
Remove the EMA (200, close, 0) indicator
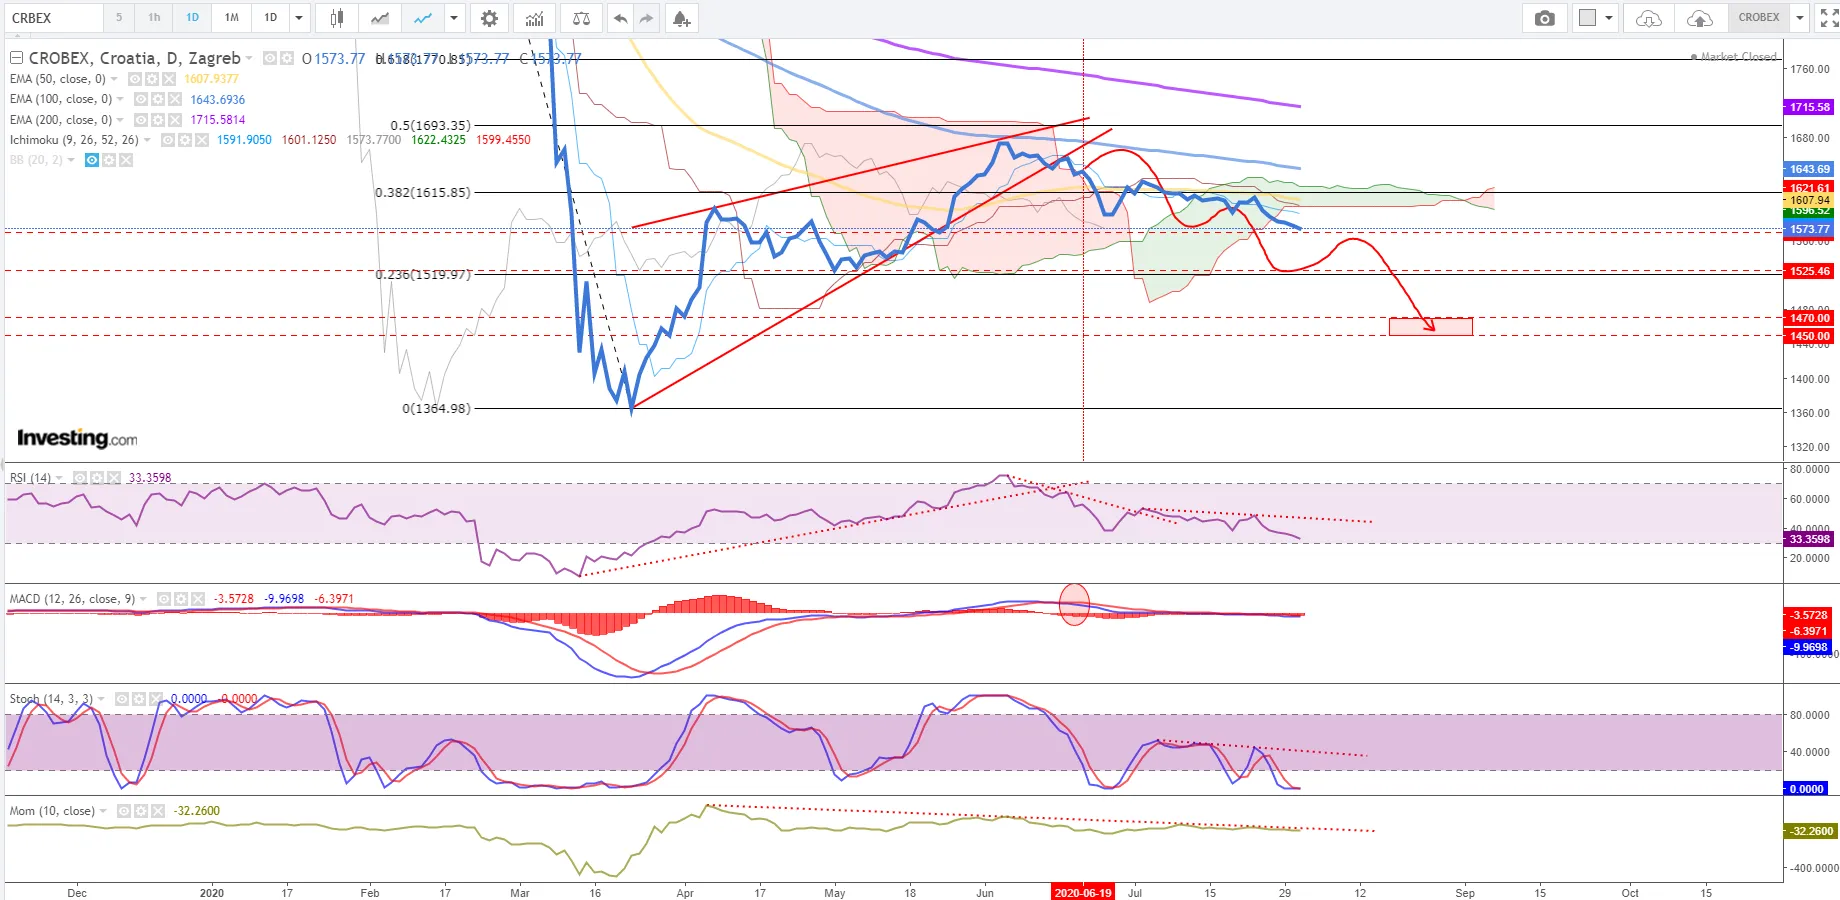tap(175, 120)
